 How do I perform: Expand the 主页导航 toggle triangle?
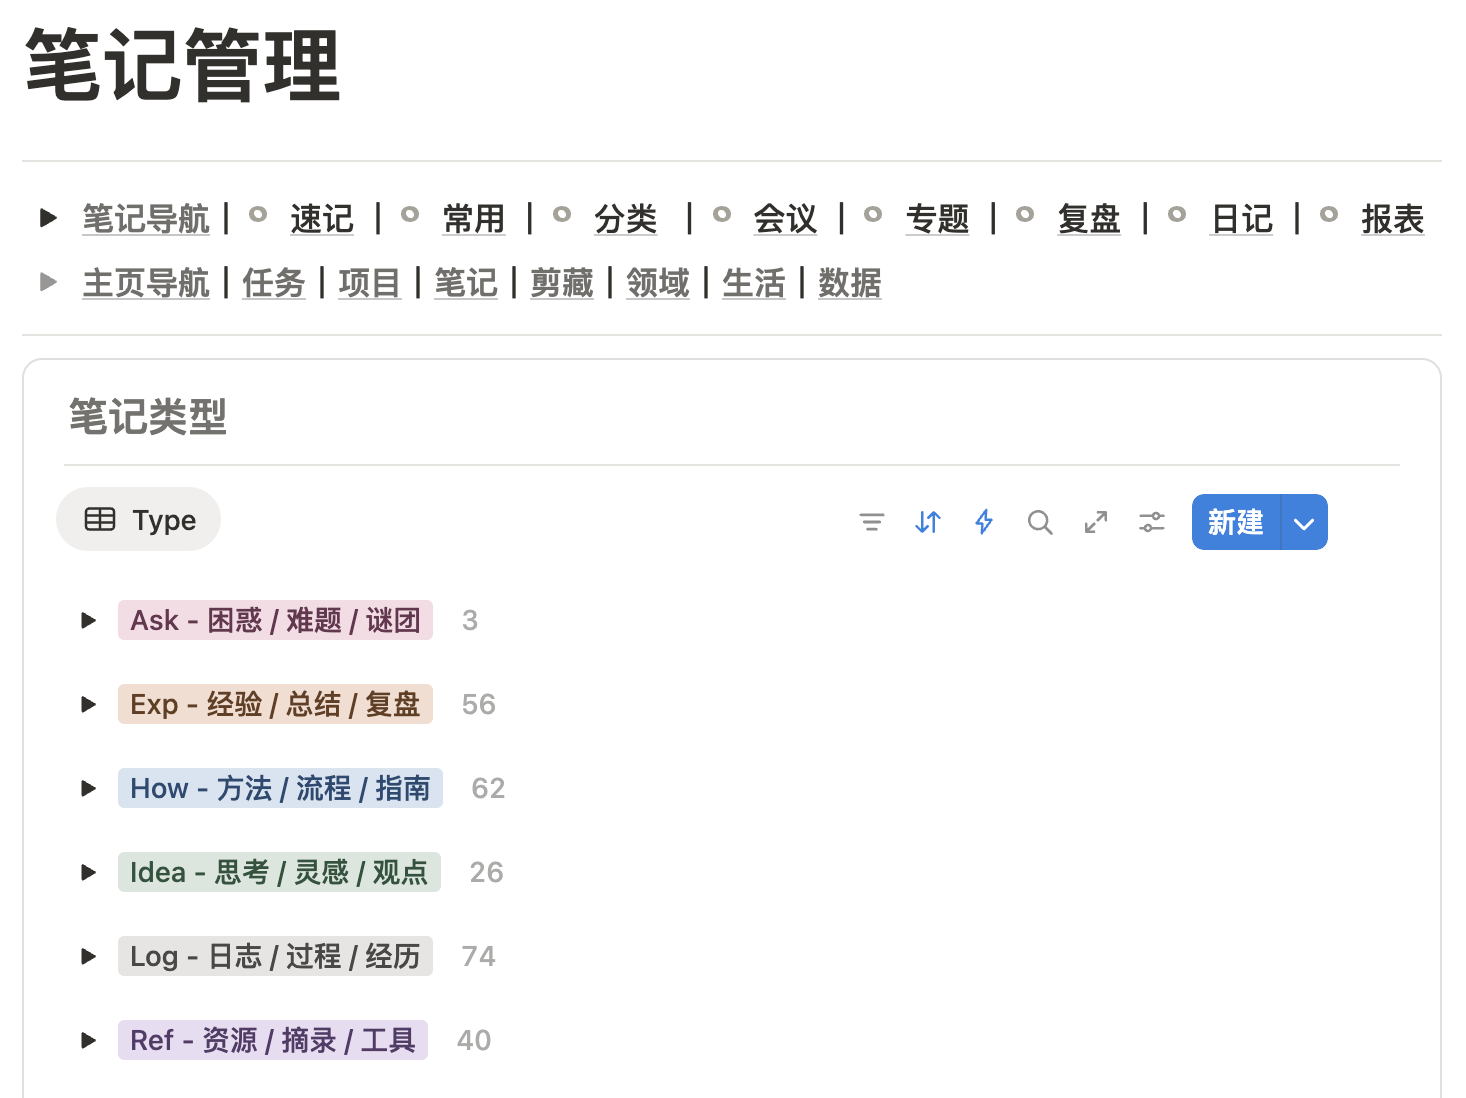tap(48, 283)
